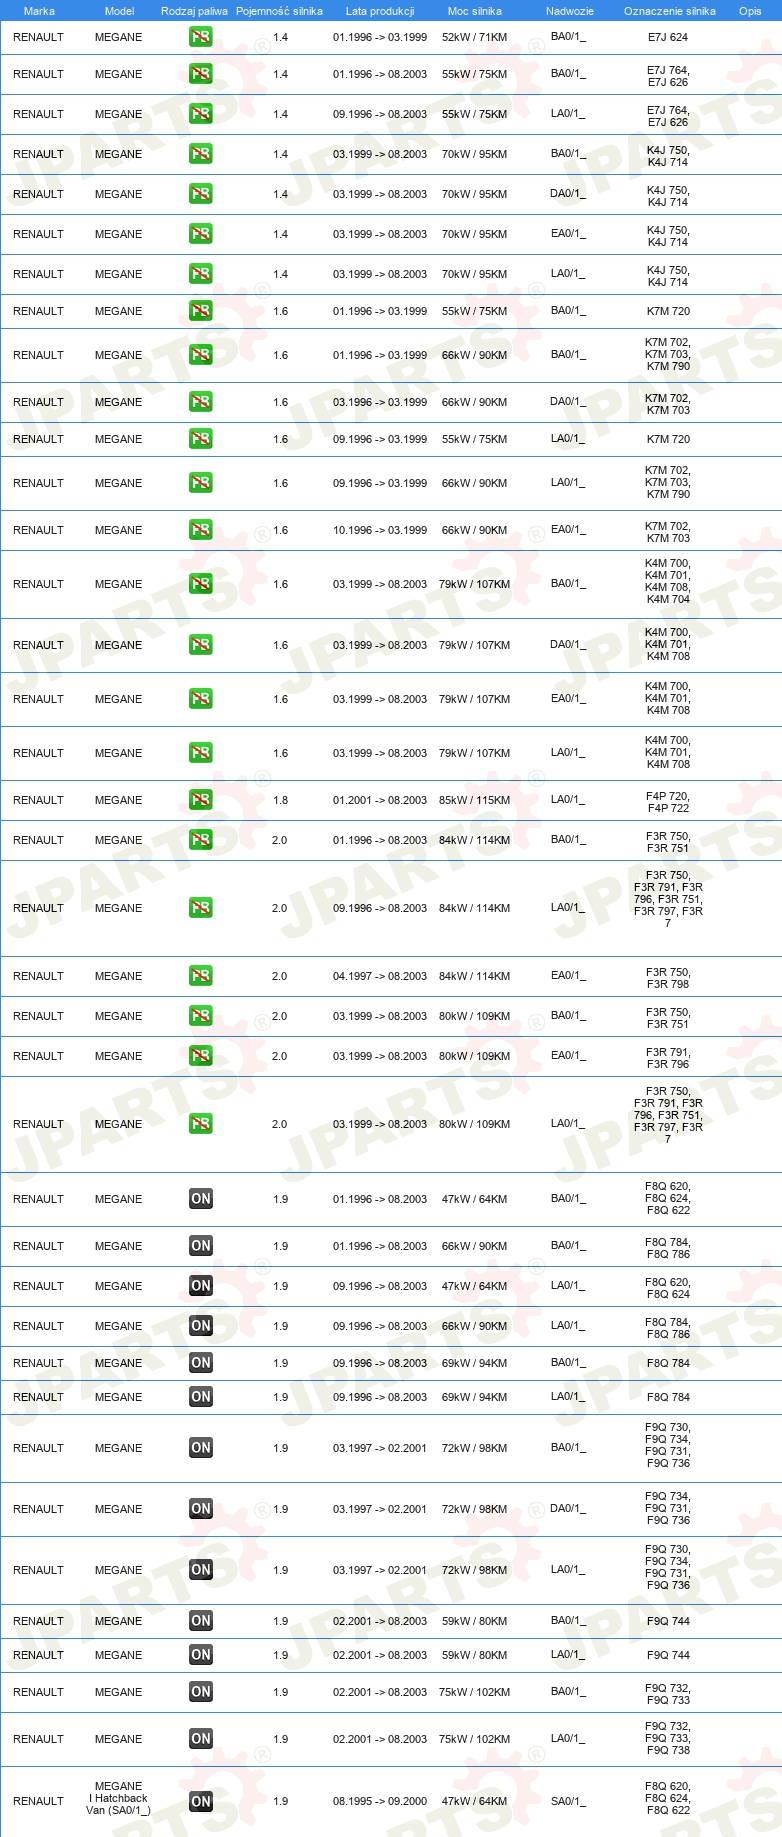Click the PB icon in the 80kW / 109KM BA0/1_ row
The width and height of the screenshot is (782, 1837).
coord(201,1016)
